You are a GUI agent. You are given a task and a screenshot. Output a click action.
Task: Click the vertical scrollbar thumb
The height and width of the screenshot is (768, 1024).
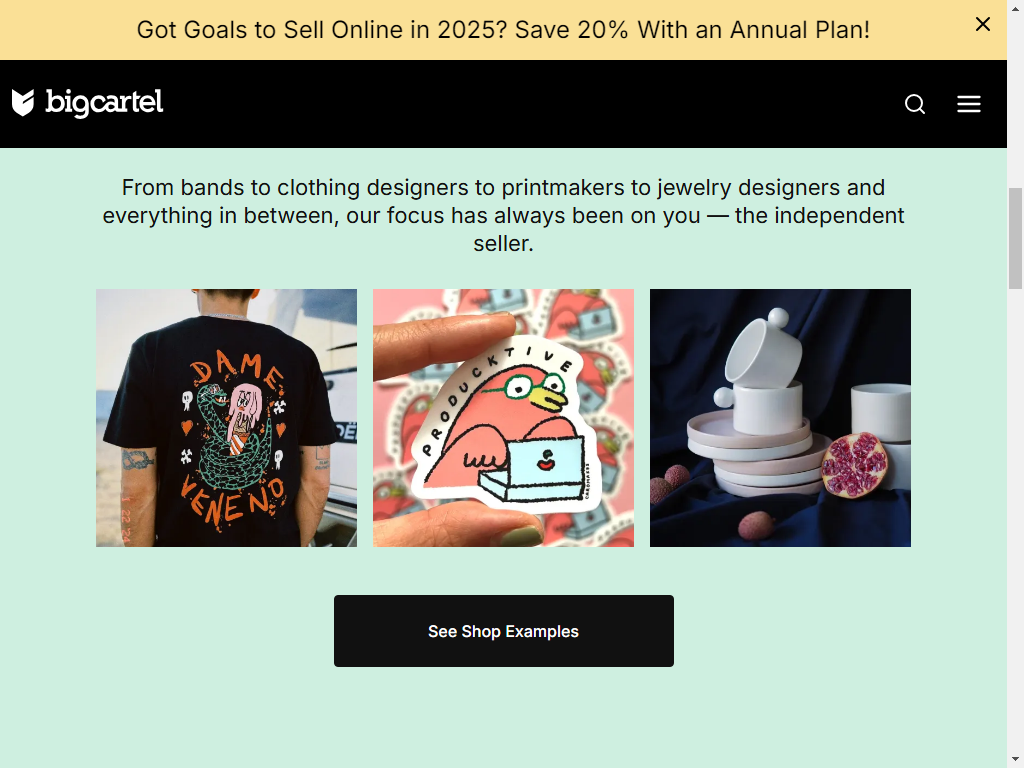tap(1016, 238)
